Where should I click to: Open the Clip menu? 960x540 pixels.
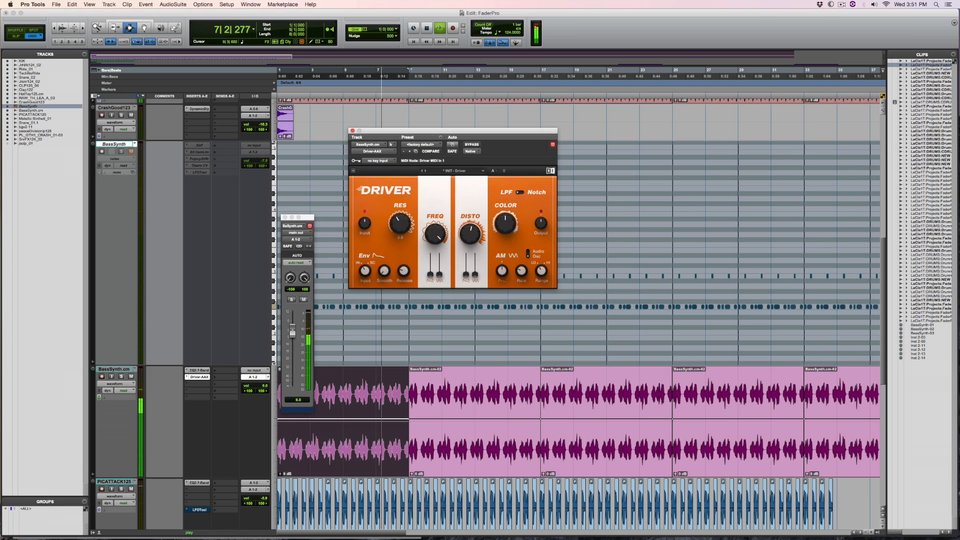pos(127,4)
